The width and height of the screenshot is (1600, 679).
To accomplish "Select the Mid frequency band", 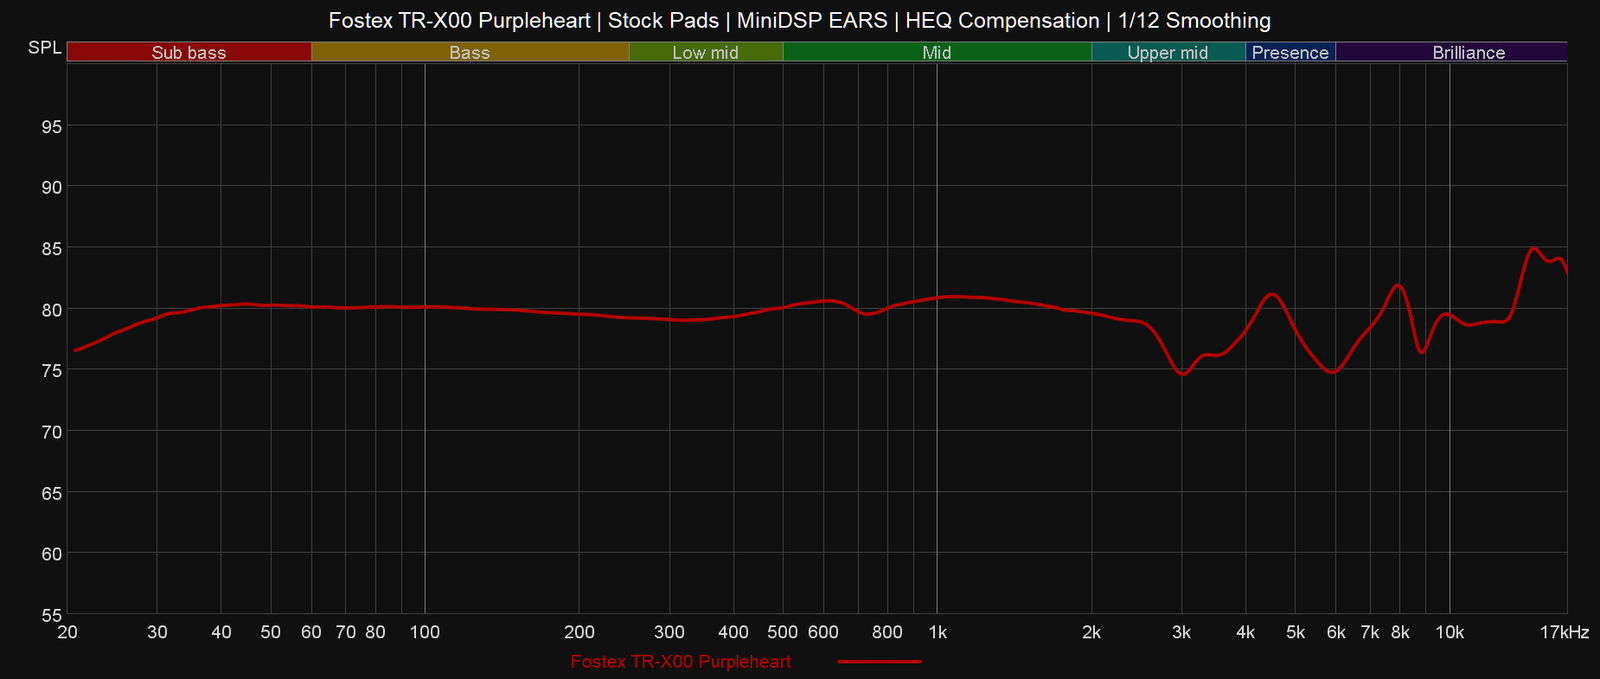I will pos(936,53).
